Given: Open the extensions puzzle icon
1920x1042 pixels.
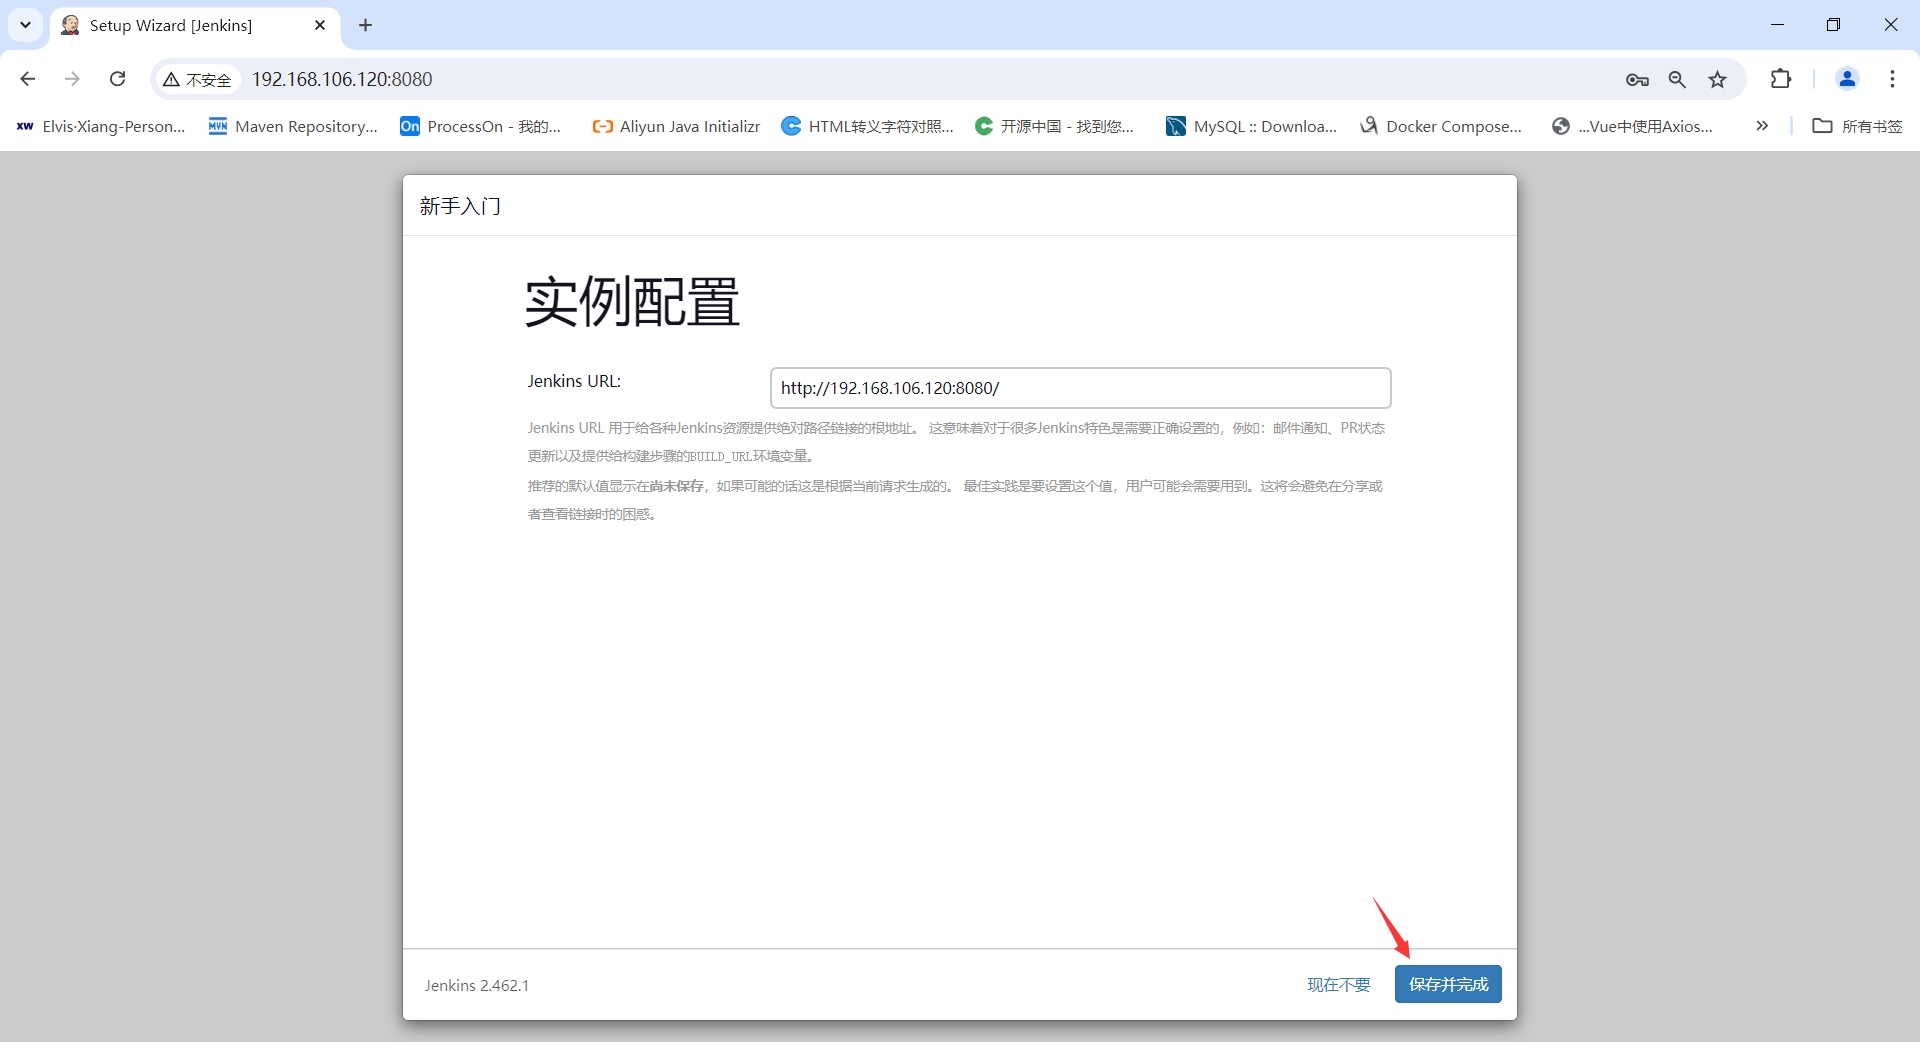Looking at the screenshot, I should click(1781, 79).
